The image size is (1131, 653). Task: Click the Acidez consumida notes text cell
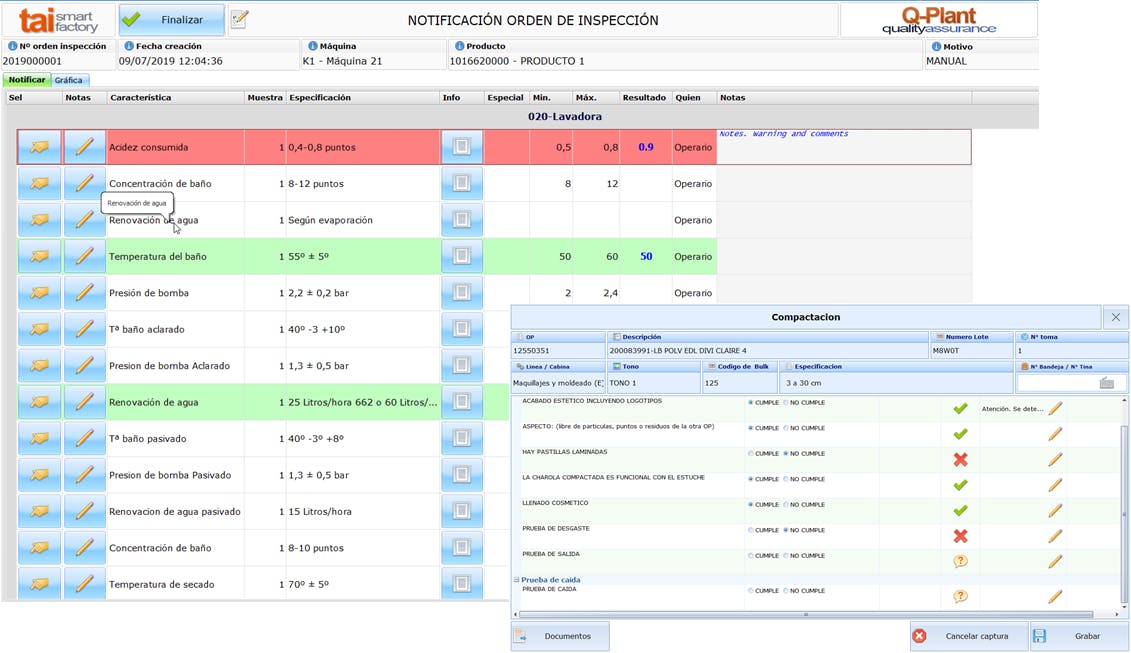pos(843,147)
